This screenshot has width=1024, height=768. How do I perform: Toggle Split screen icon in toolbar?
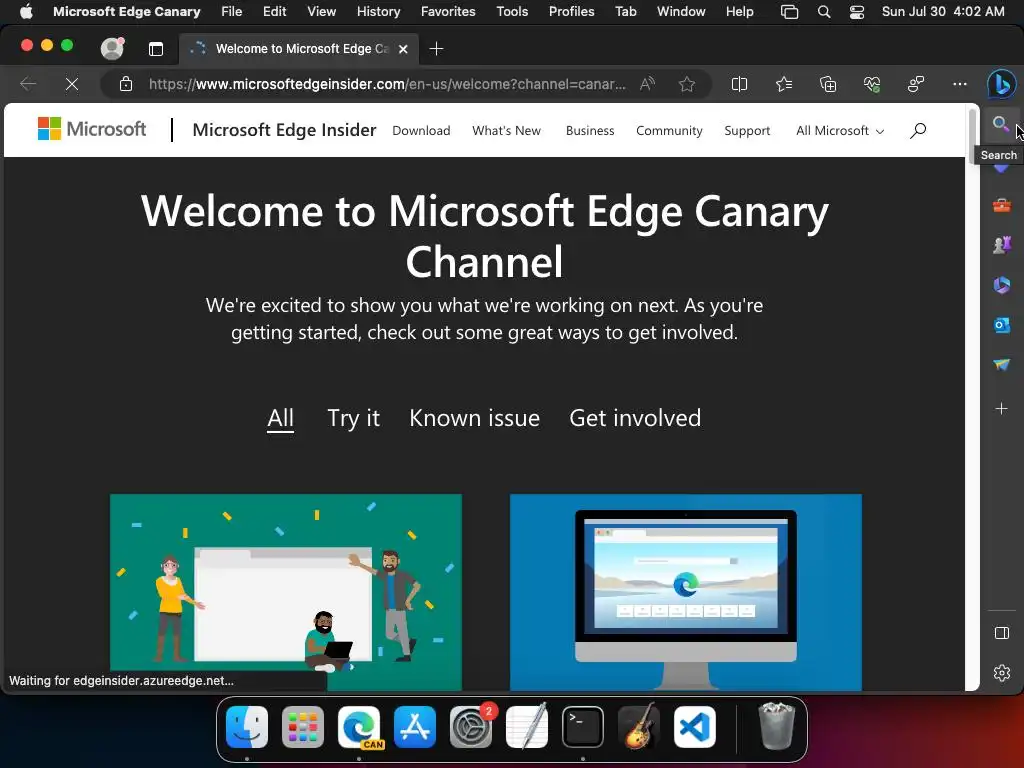(x=739, y=84)
